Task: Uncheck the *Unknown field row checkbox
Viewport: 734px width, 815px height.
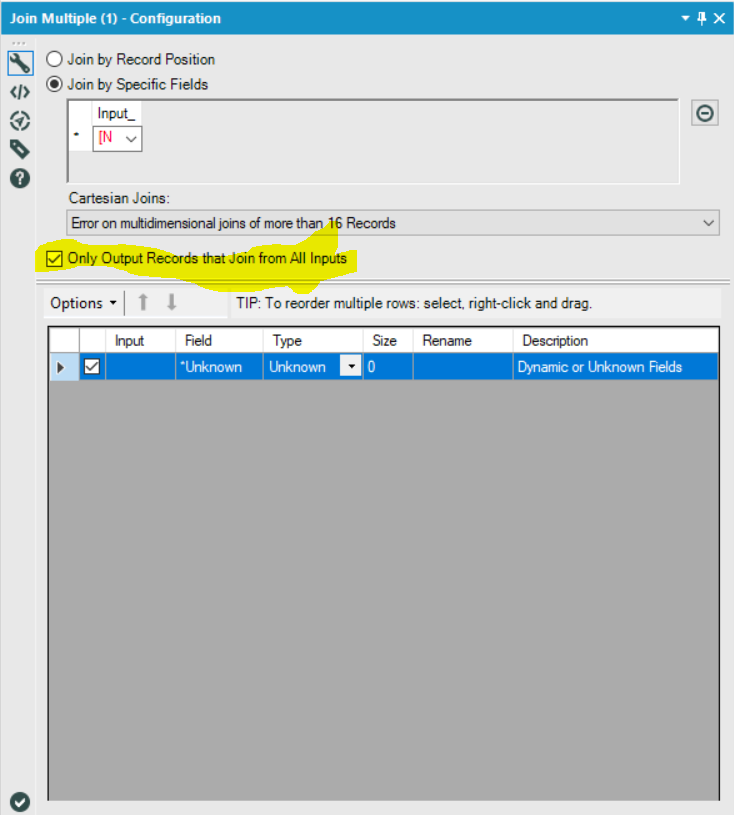Action: (x=92, y=366)
